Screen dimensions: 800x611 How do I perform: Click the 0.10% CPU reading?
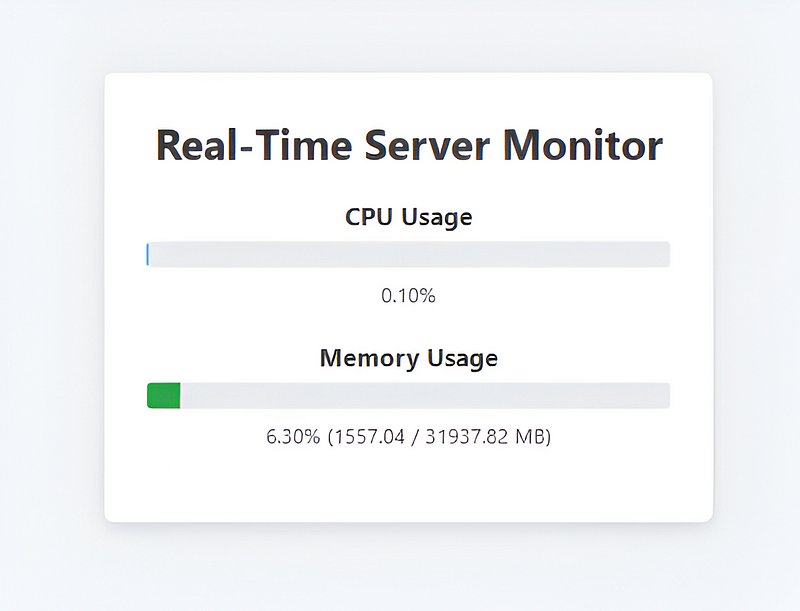click(408, 296)
